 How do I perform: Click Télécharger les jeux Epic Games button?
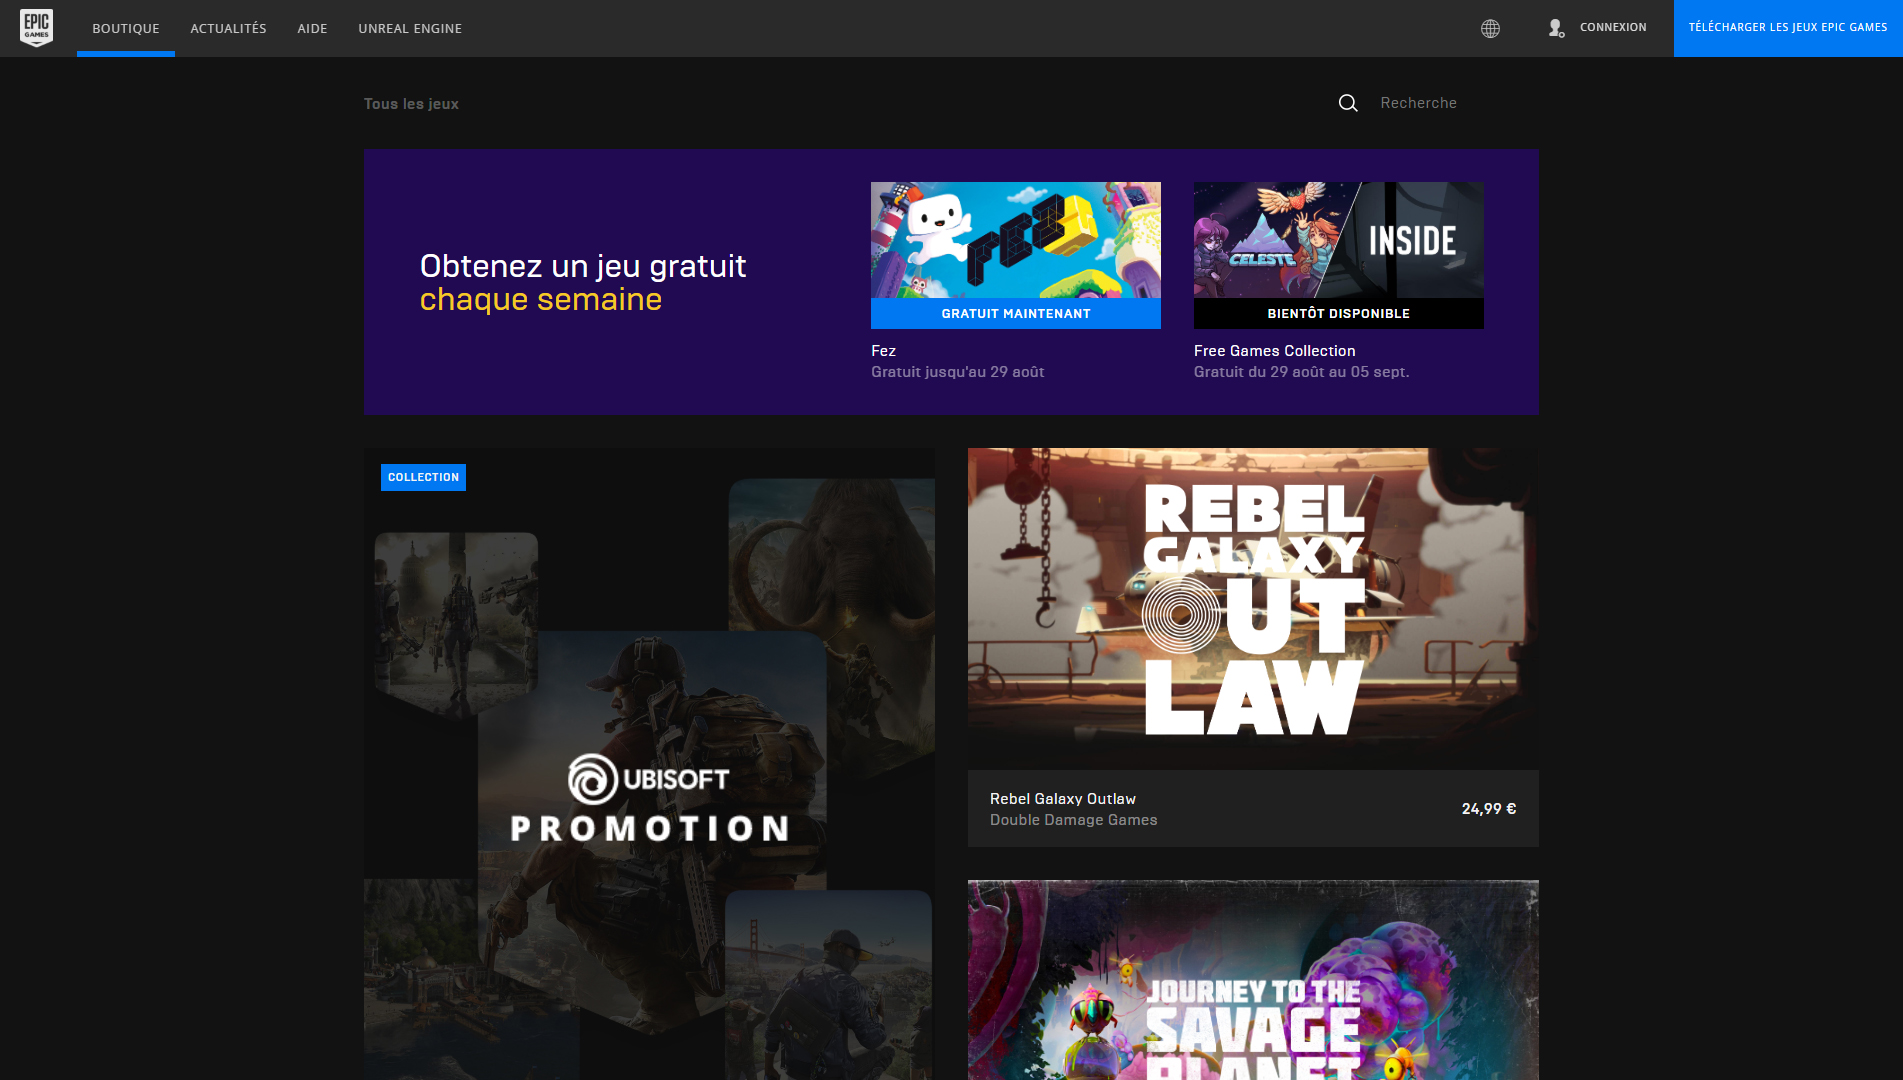click(x=1788, y=28)
